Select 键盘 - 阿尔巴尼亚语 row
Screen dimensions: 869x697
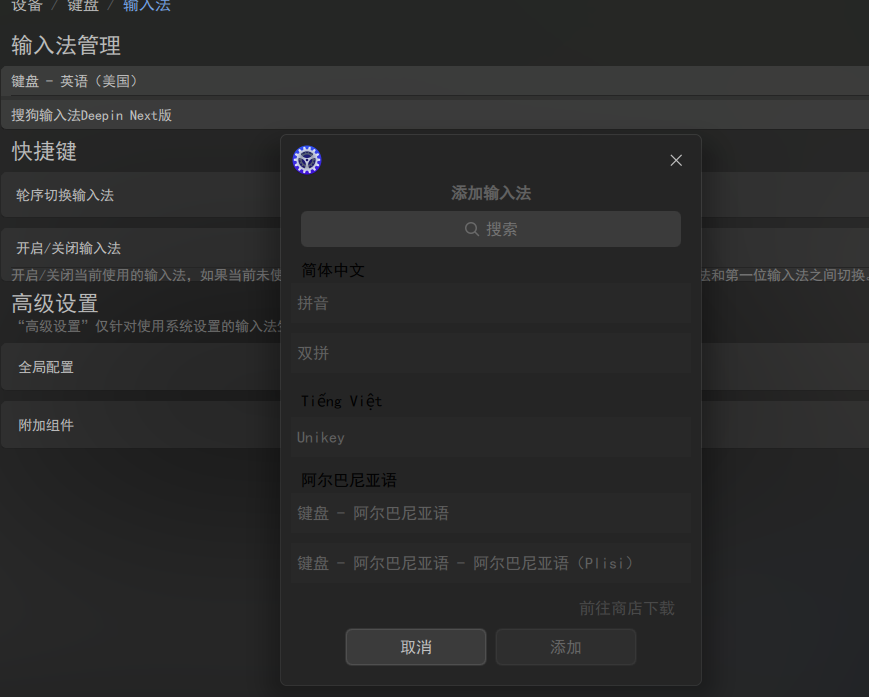pos(490,513)
